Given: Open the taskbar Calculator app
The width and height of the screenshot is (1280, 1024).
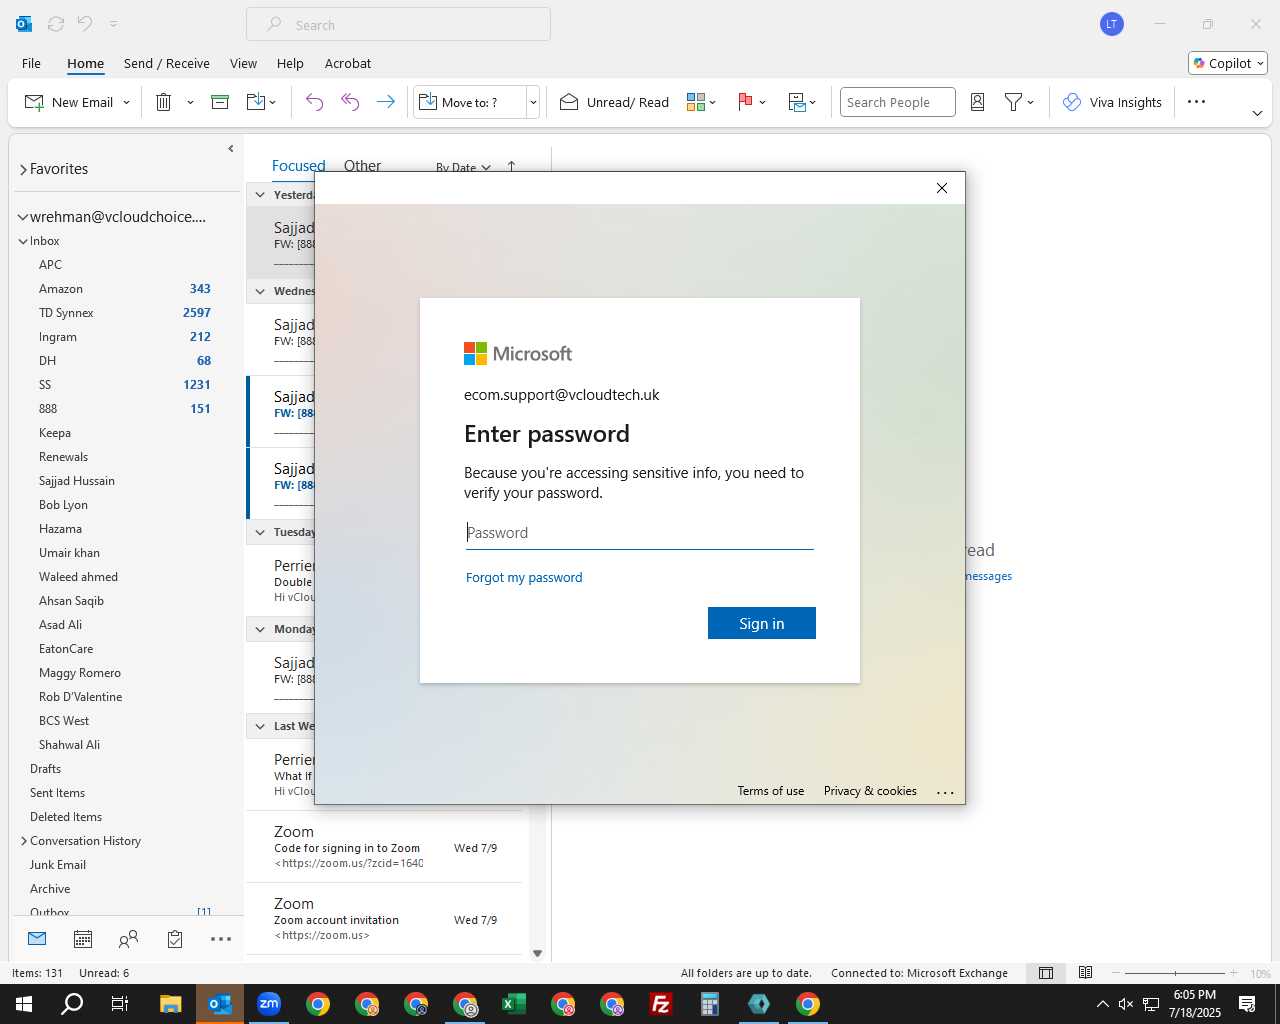Looking at the screenshot, I should [x=710, y=1004].
